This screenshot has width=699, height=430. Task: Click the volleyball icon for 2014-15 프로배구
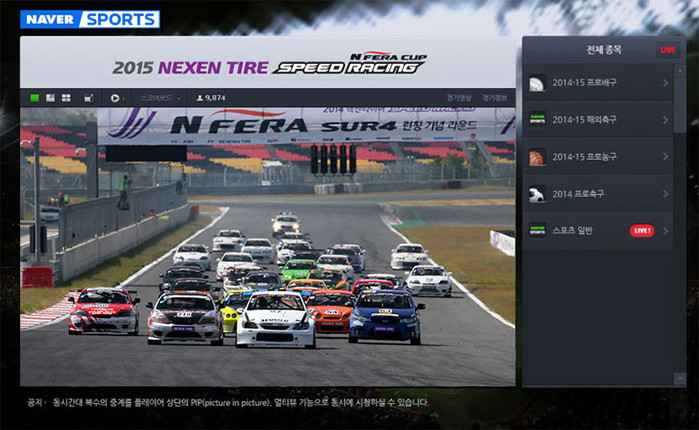tap(537, 83)
